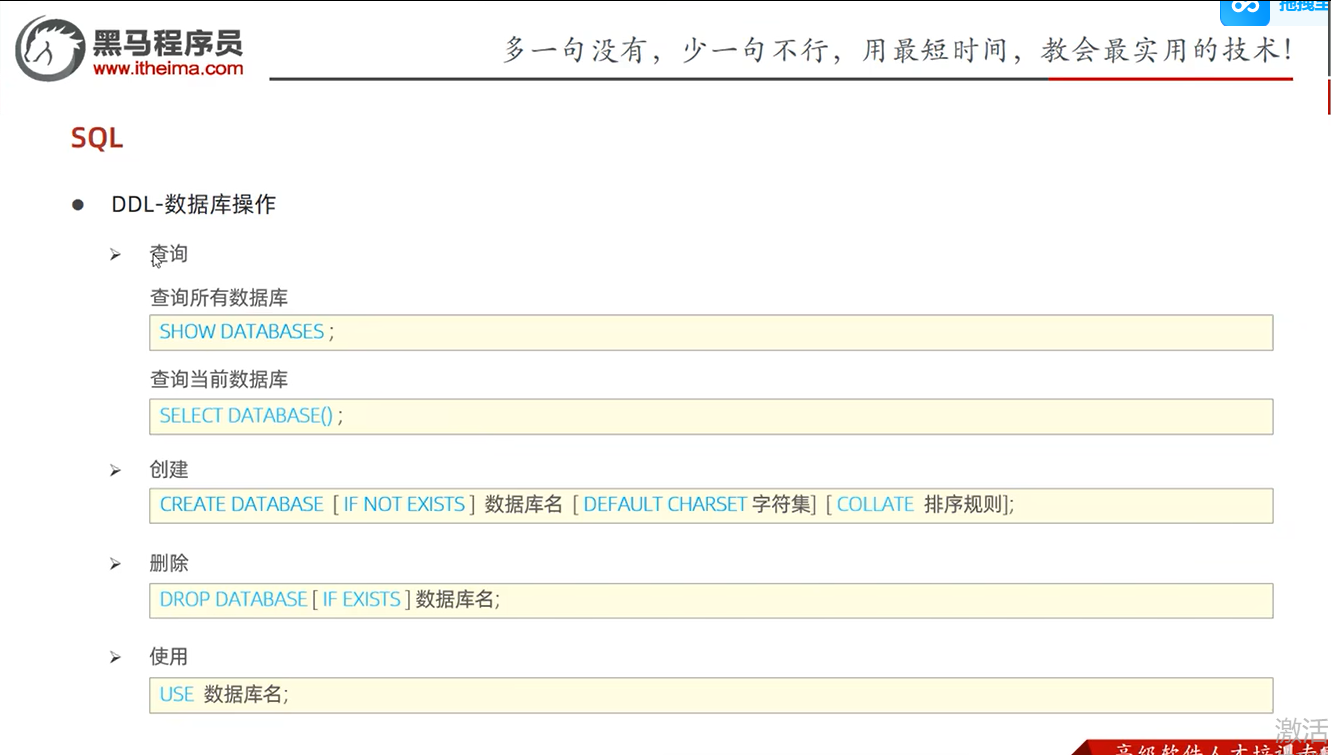Image resolution: width=1331 pixels, height=755 pixels.
Task: Click the DROP DATABASE keyword
Action: pyautogui.click(x=233, y=599)
